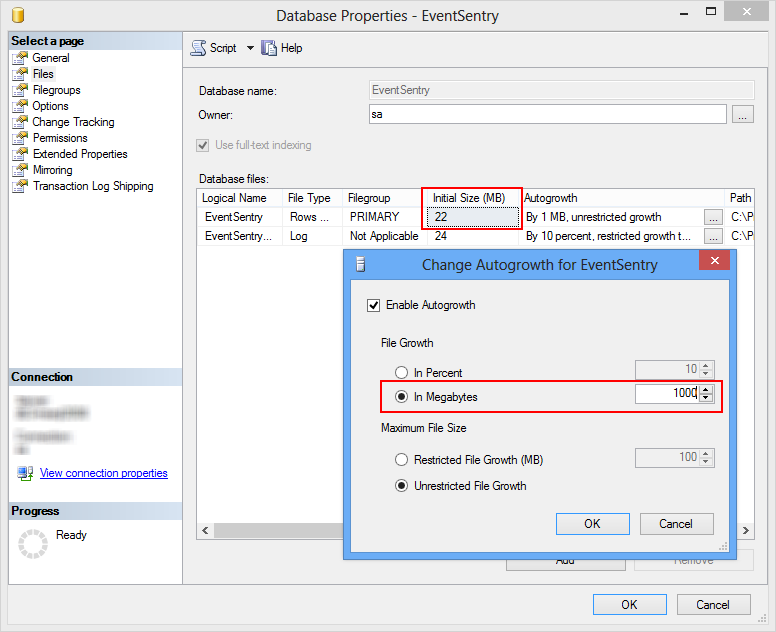Click the Mirroring page icon
776x632 pixels.
(20, 170)
